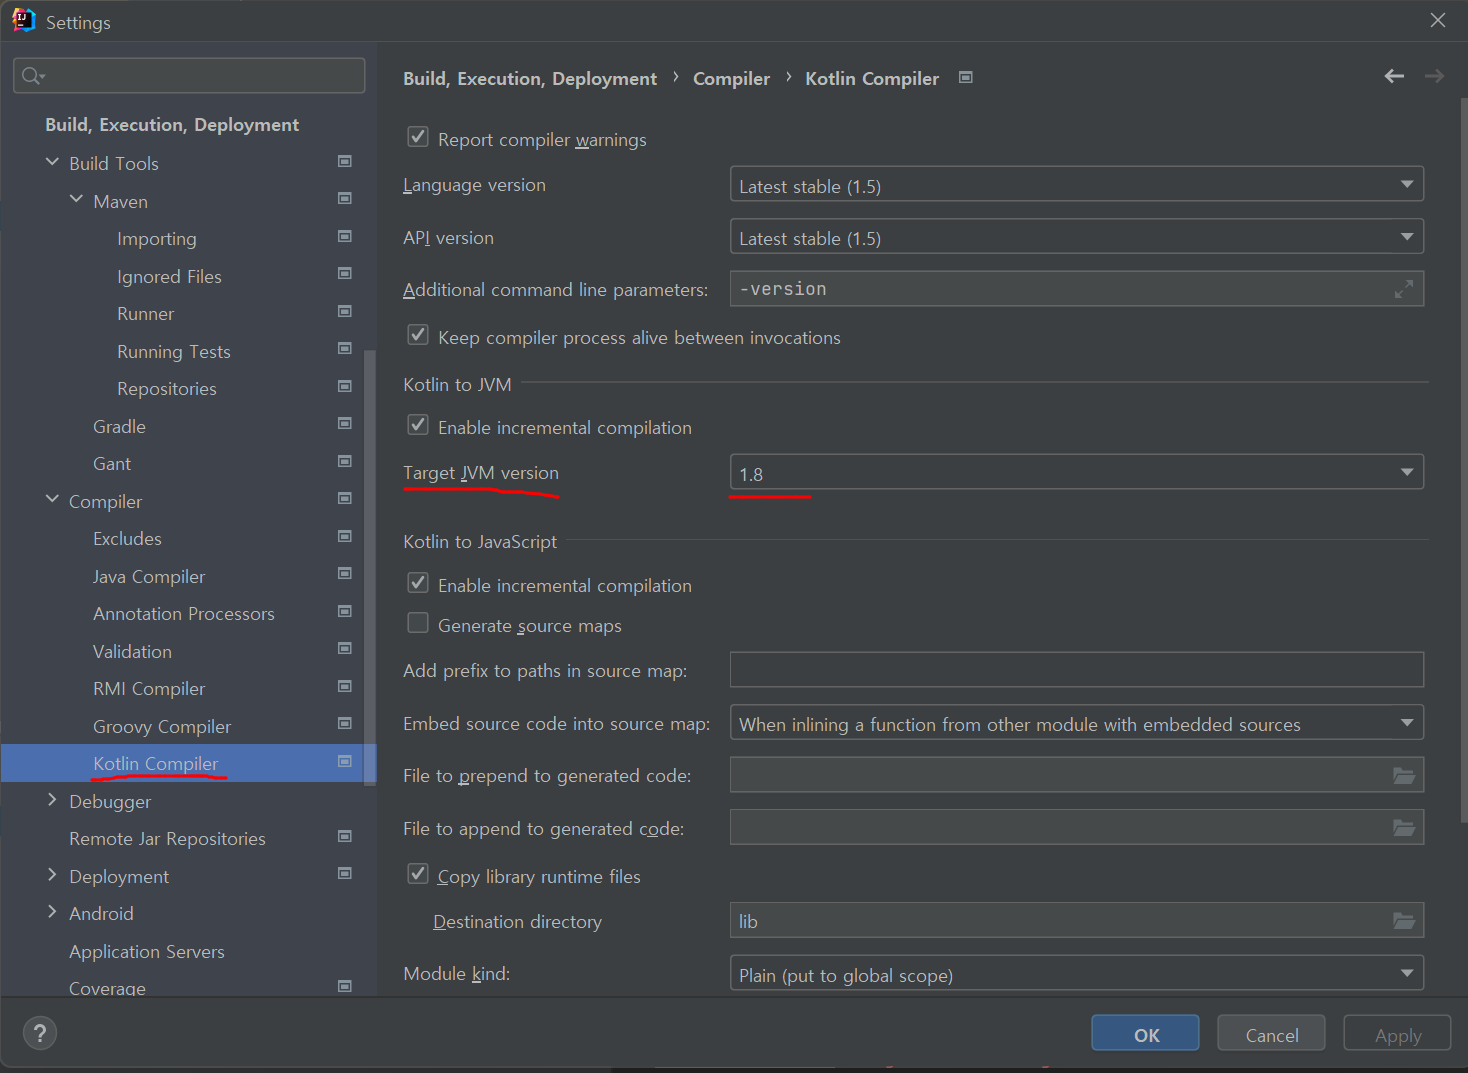Click Add prefix to paths input field

click(x=1077, y=670)
